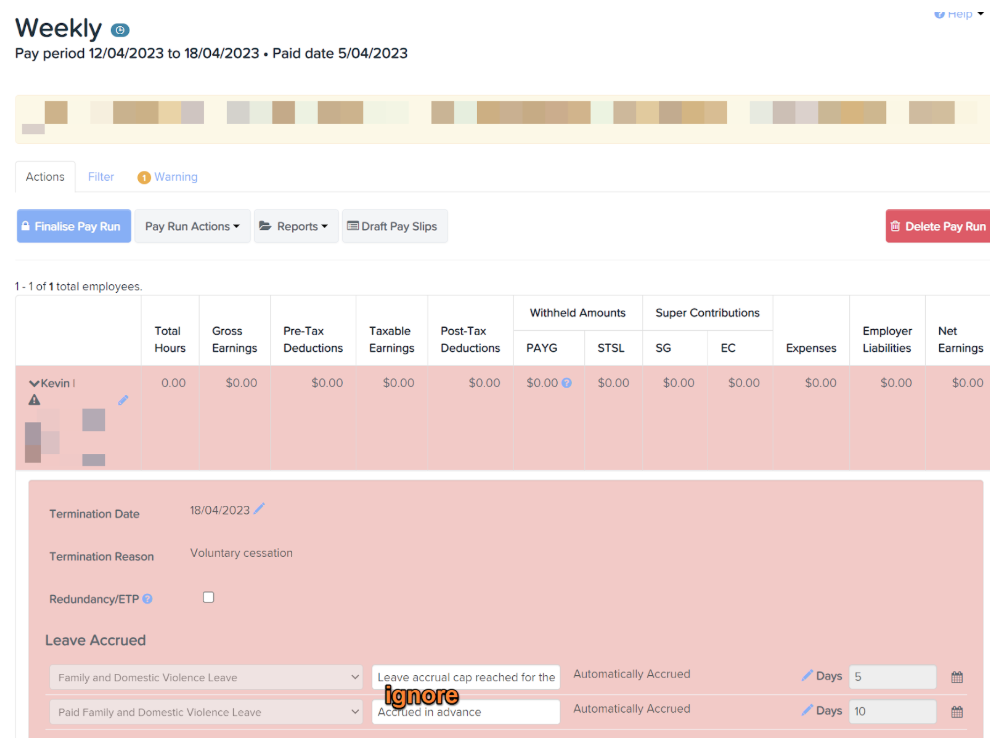
Task: Tick the Redundancy/ETP checkbox
Action: (x=209, y=597)
